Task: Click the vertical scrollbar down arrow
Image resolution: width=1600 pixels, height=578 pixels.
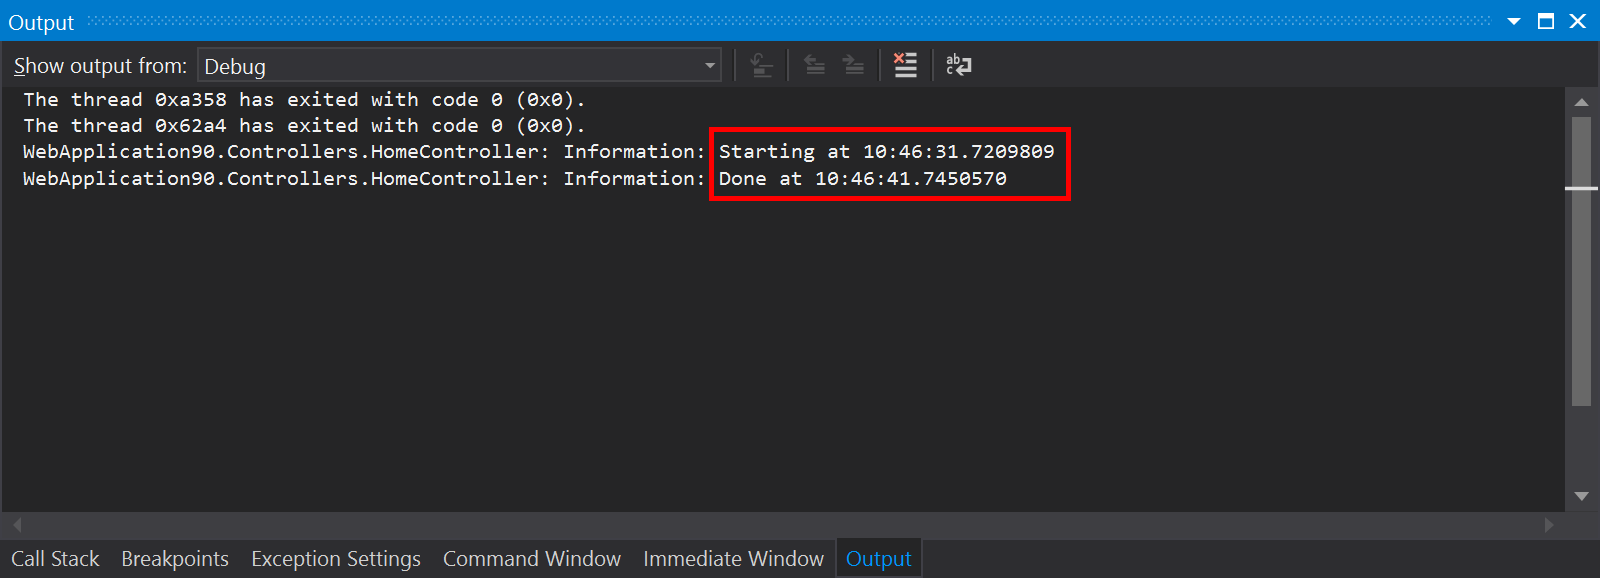Action: pyautogui.click(x=1581, y=496)
